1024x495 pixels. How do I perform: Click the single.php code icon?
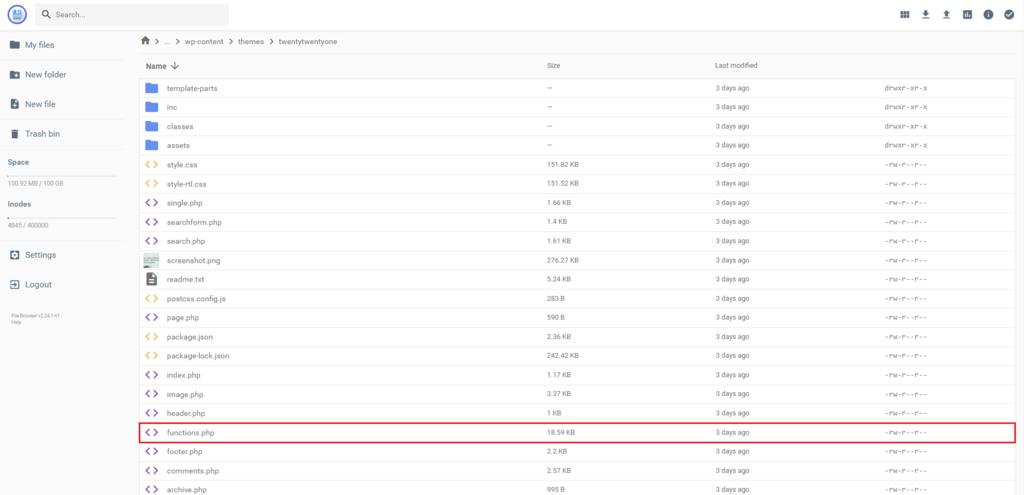click(152, 202)
